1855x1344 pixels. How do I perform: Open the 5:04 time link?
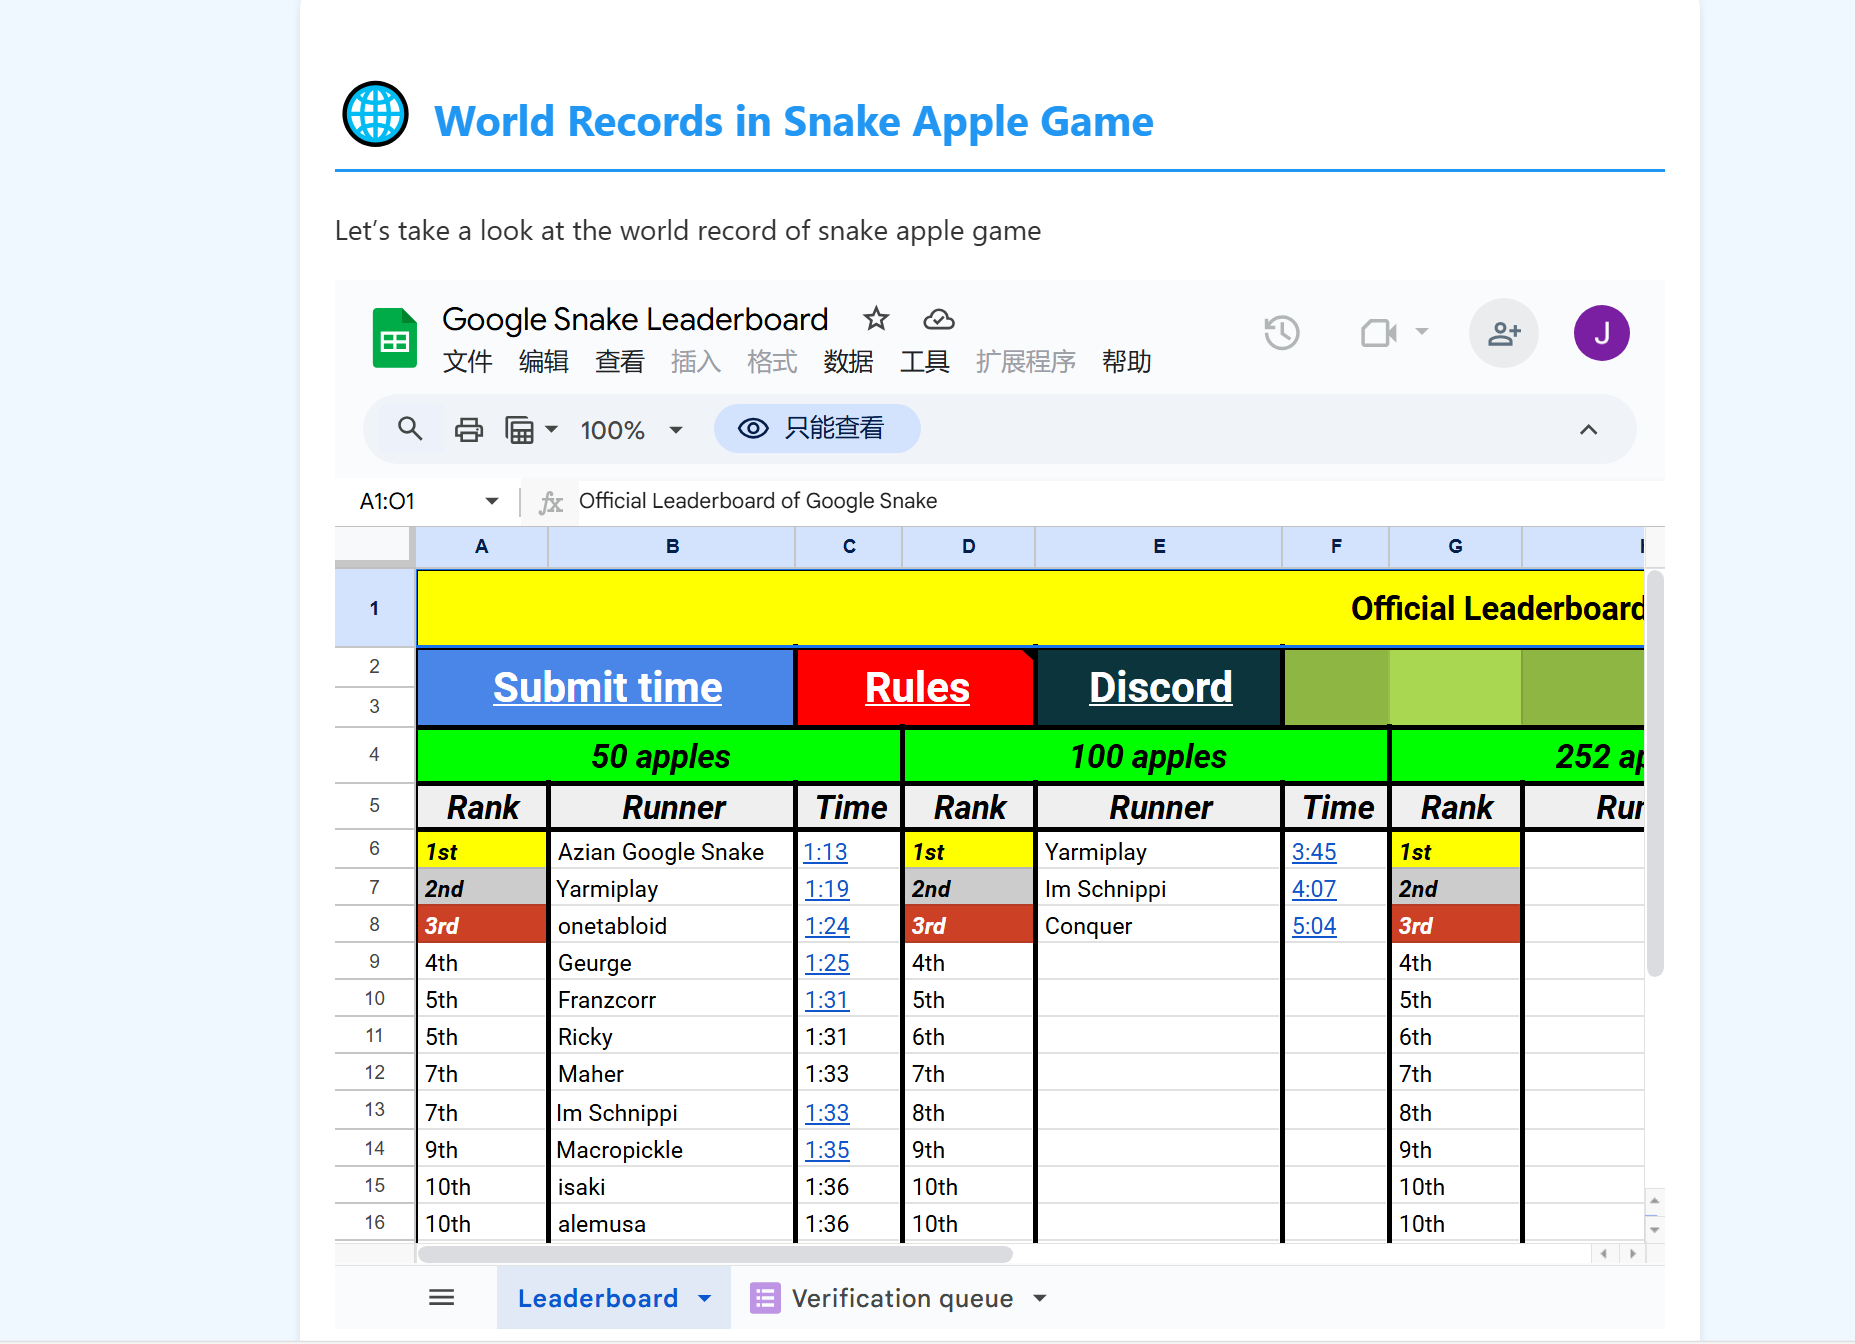point(1314,926)
